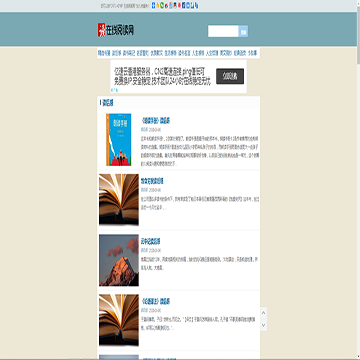Click the snowy mountain sunset thumbnail
360x360 pixels.
119,260
